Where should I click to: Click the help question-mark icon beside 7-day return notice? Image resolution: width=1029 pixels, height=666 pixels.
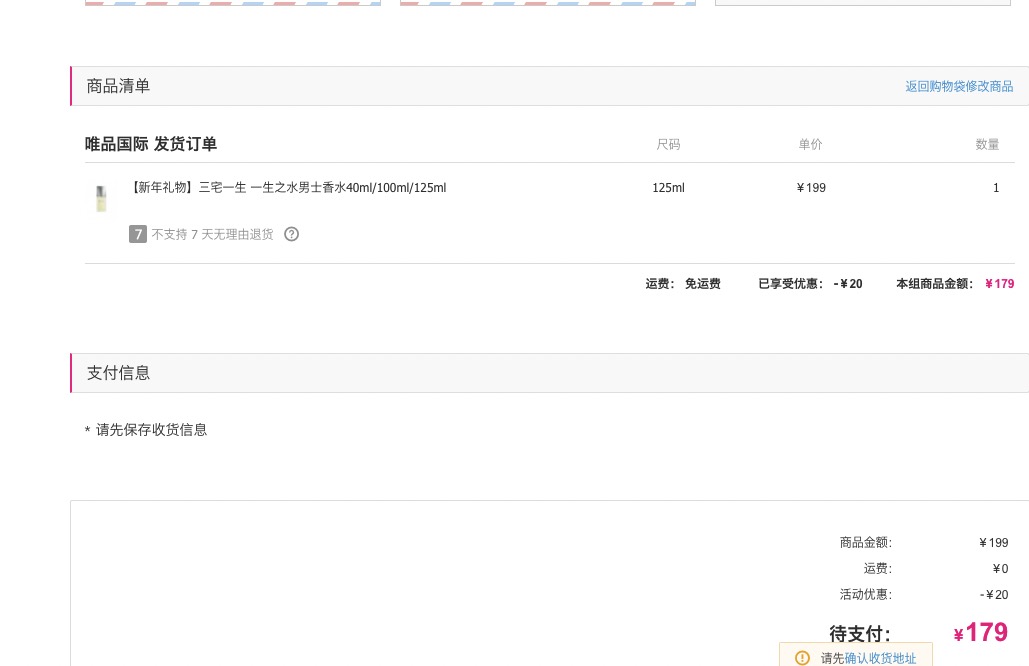[291, 234]
